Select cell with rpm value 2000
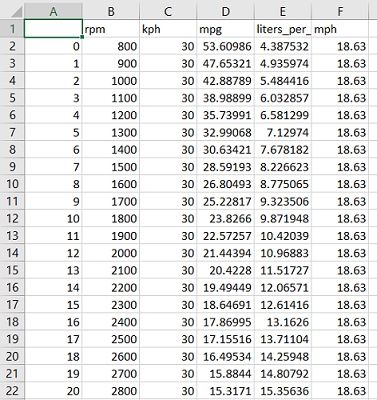This screenshot has width=377, height=400. pos(111,253)
